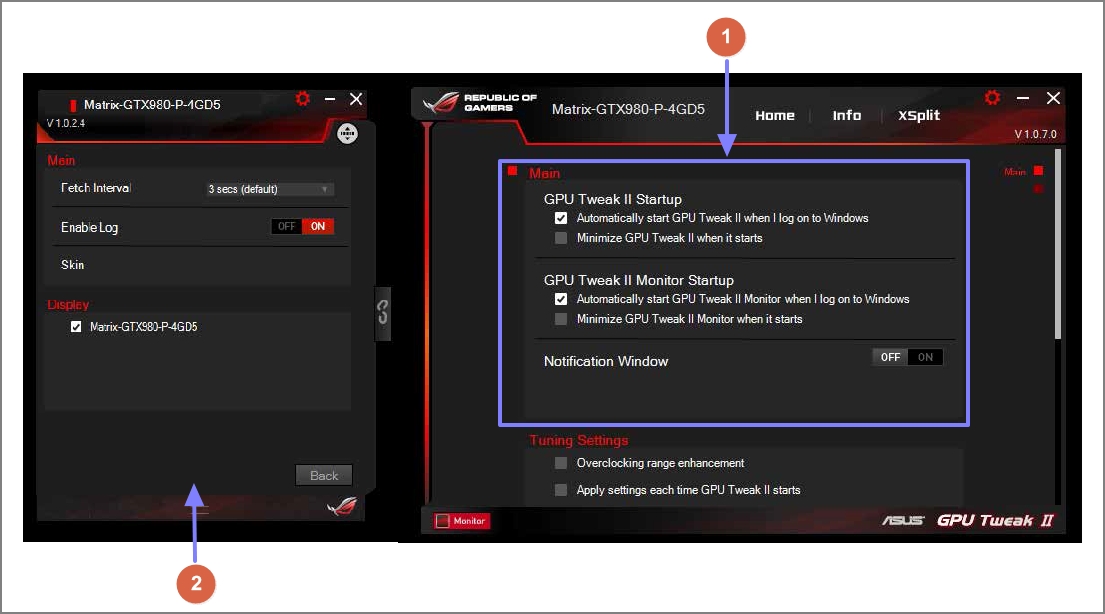This screenshot has height=614, width=1105.
Task: Open settings gear in GPU Tweak II window
Action: pos(992,97)
